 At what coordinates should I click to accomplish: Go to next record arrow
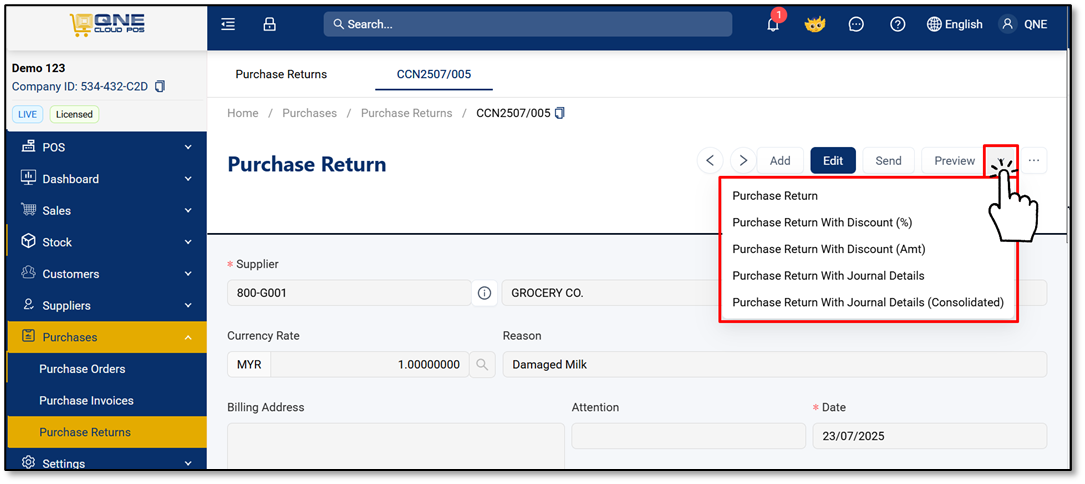pyautogui.click(x=743, y=161)
